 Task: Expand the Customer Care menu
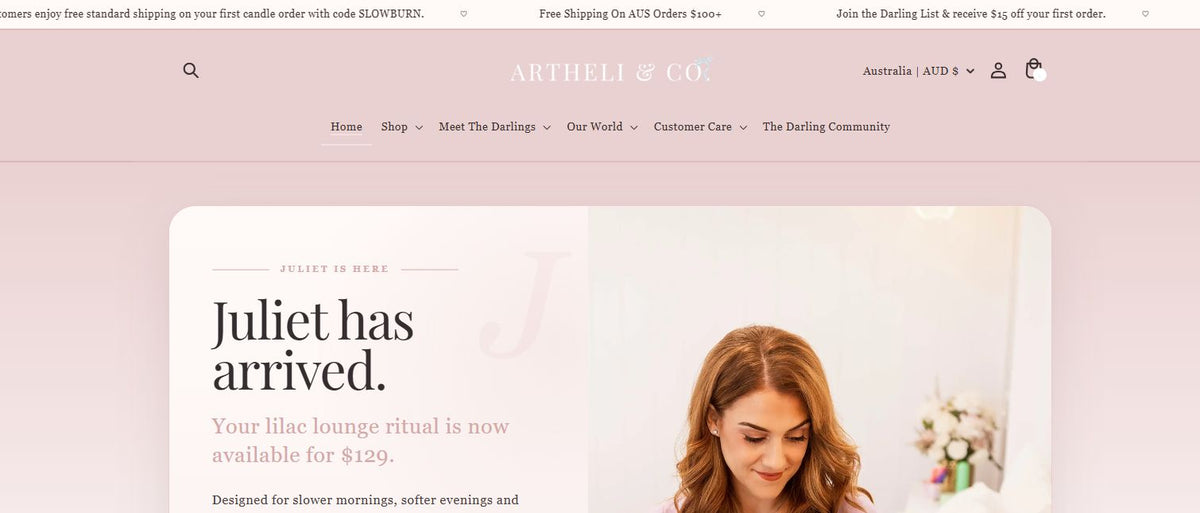coord(701,127)
